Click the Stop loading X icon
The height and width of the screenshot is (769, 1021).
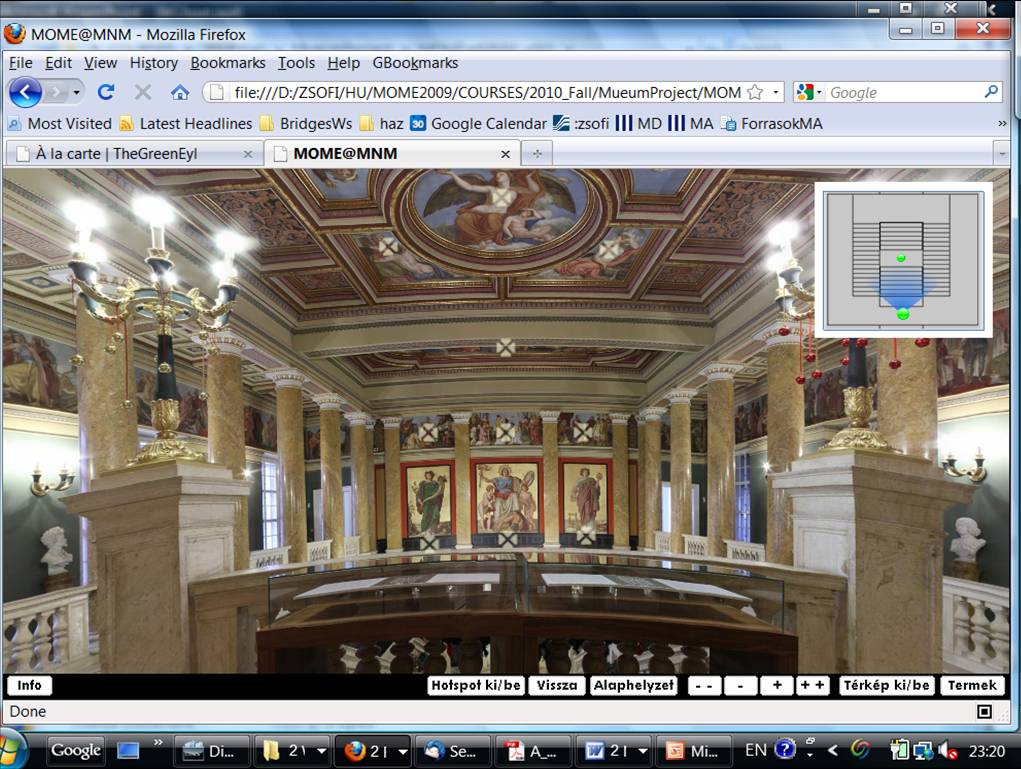[x=143, y=92]
